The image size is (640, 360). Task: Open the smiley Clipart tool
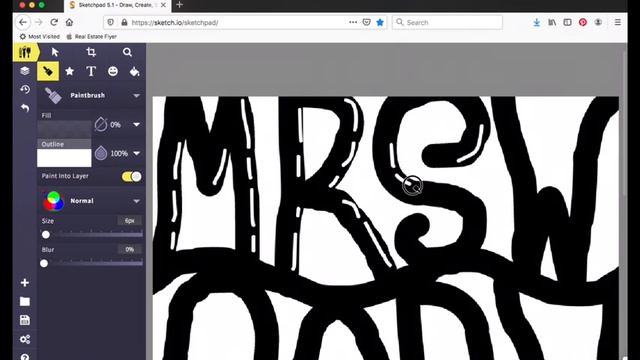coord(113,71)
